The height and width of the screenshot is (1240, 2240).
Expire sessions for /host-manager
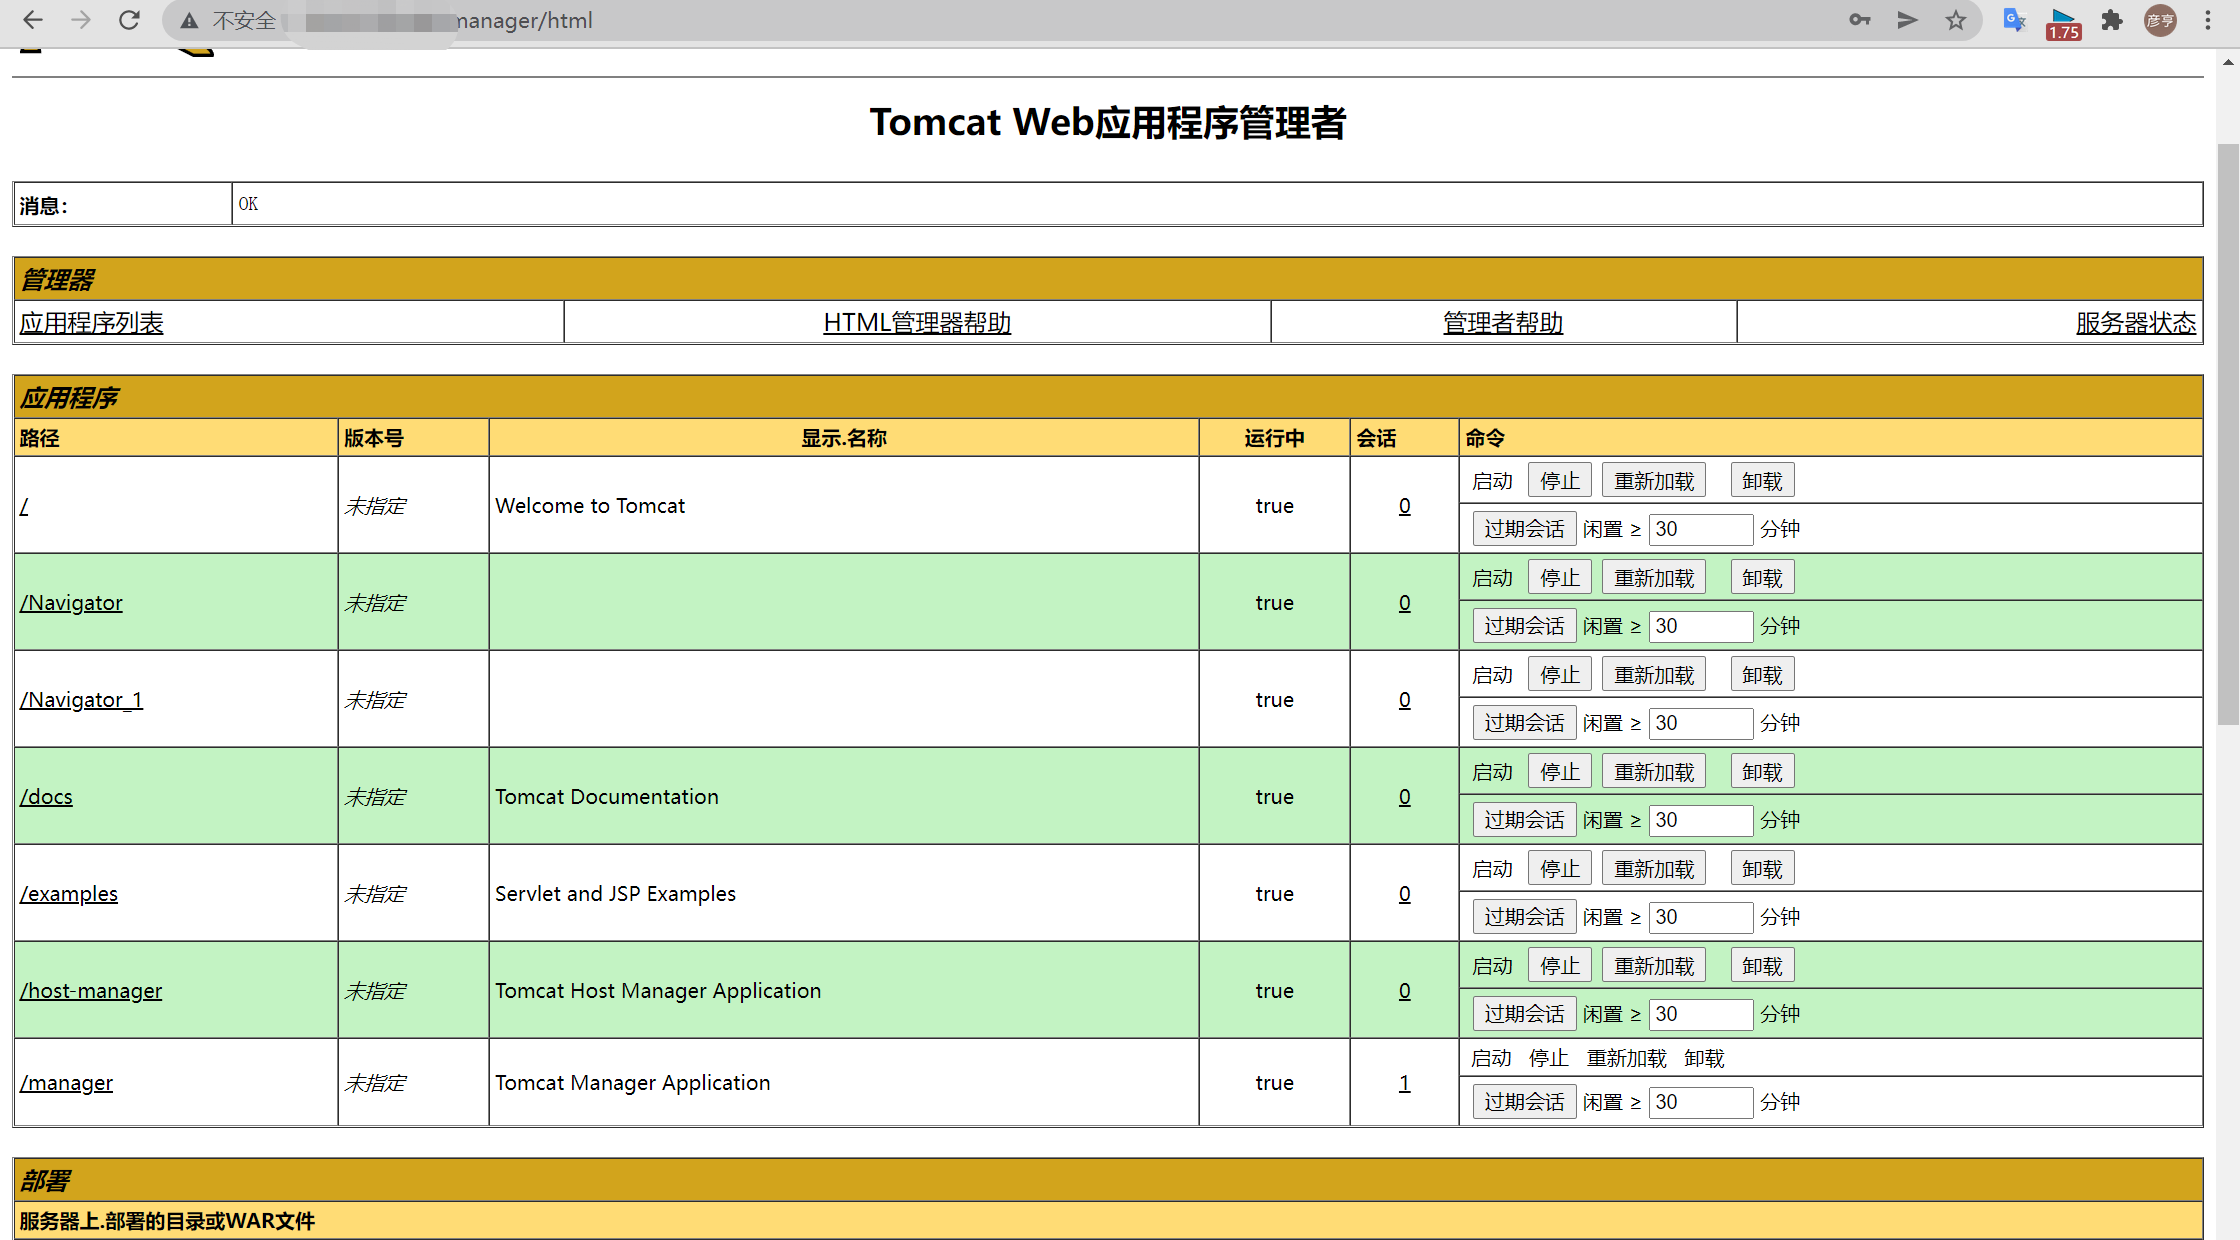coord(1524,1014)
